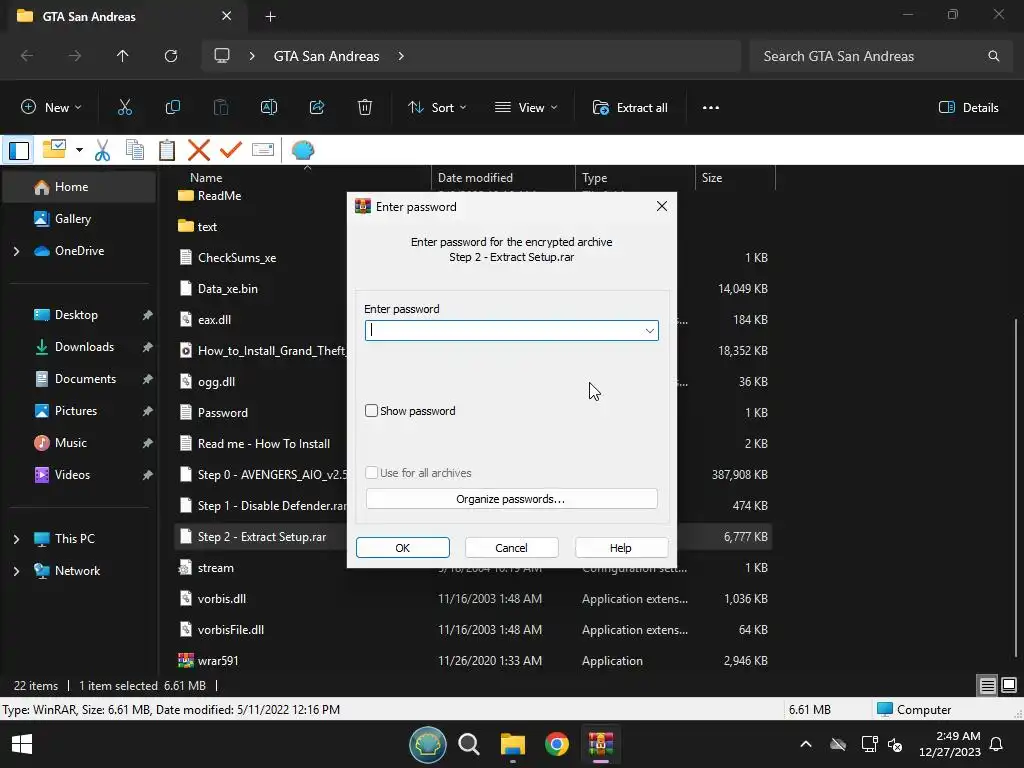The image size is (1024, 768).
Task: Click the taskbar Search magnifier icon
Action: (469, 744)
